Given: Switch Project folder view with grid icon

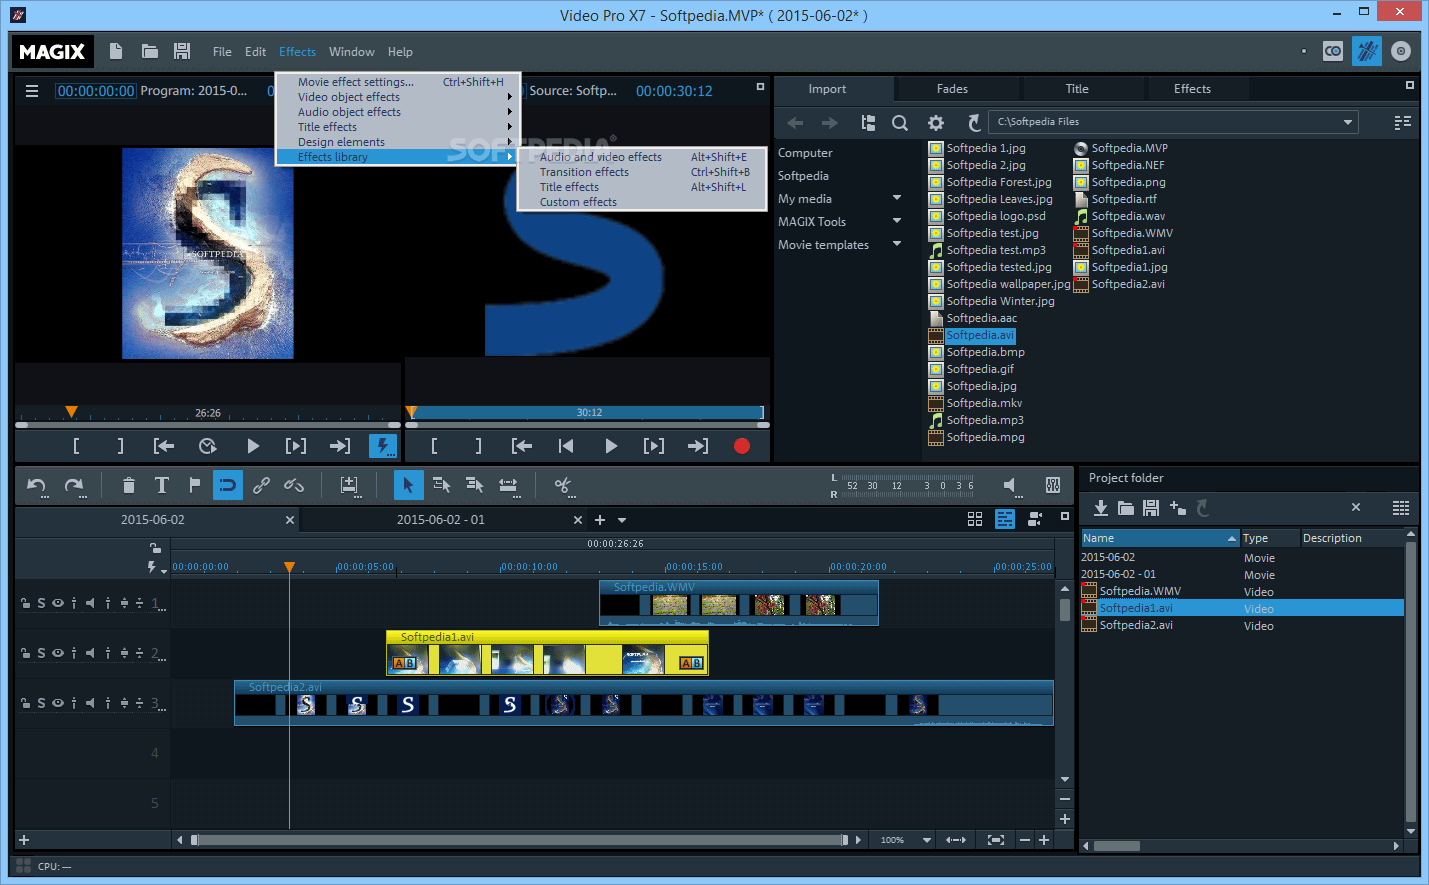Looking at the screenshot, I should tap(1401, 508).
